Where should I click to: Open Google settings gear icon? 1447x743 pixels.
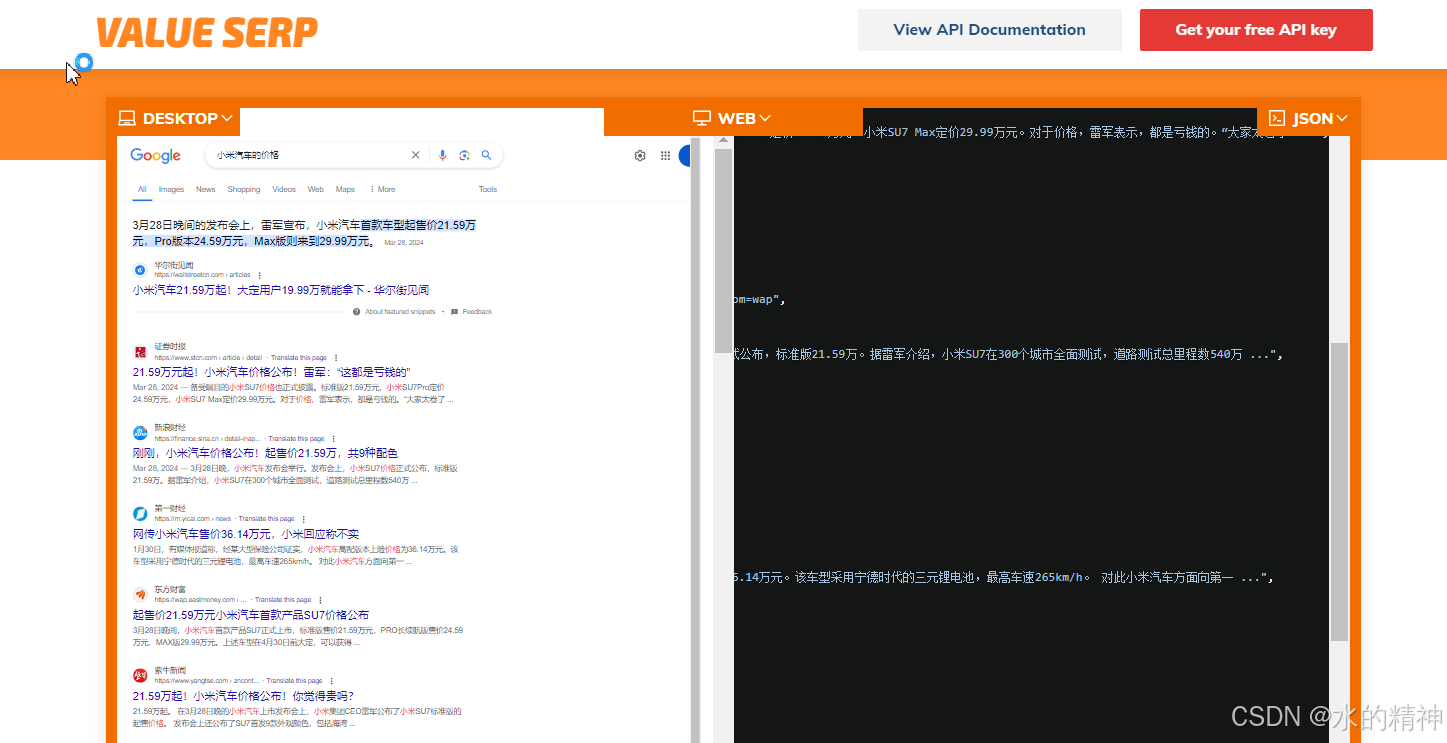pos(640,155)
